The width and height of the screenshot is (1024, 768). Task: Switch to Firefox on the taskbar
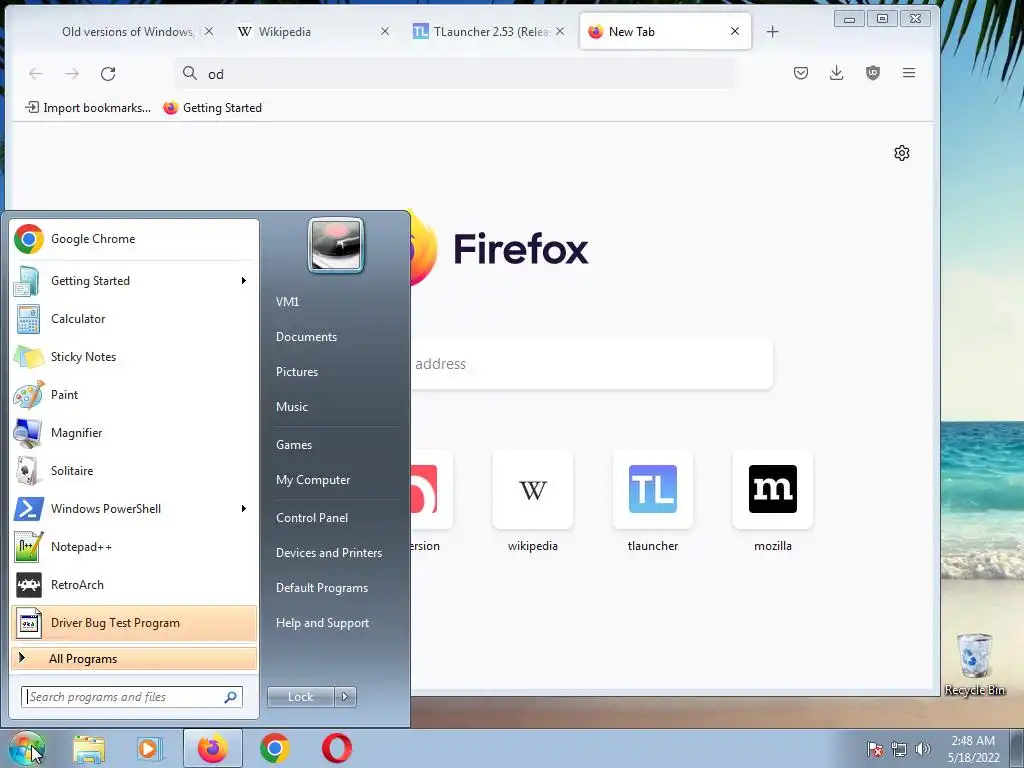(x=212, y=748)
